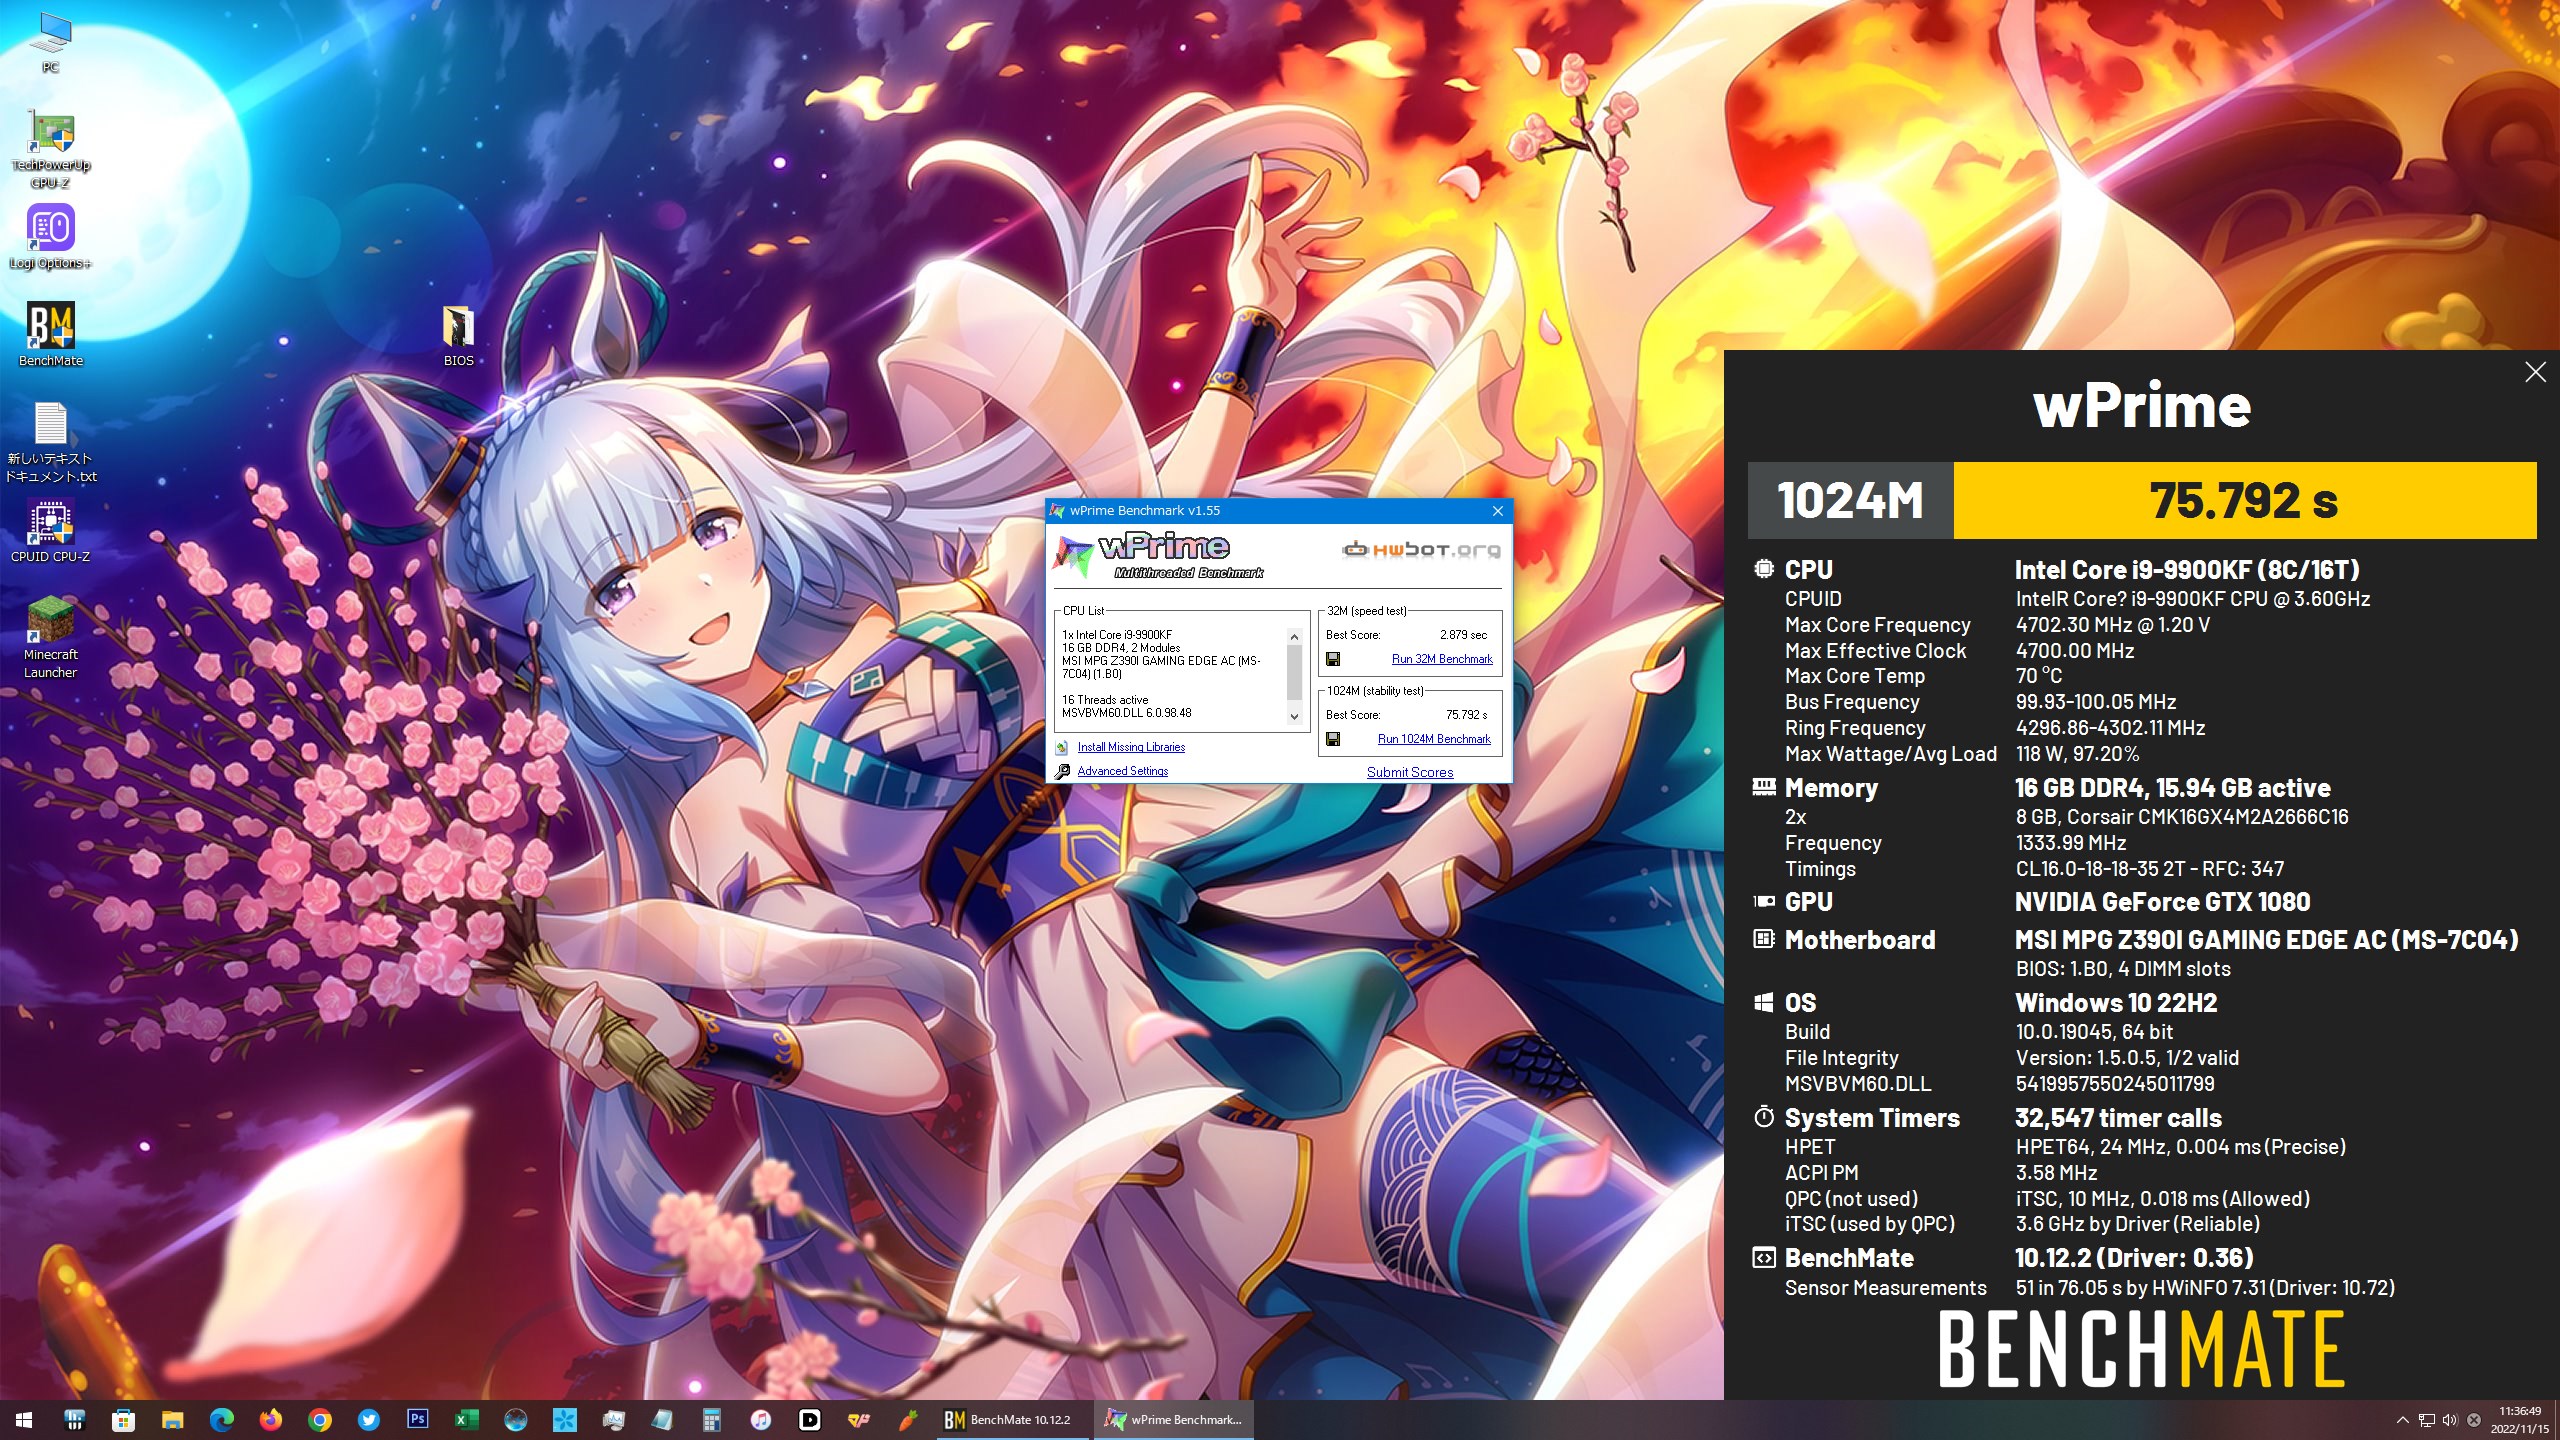This screenshot has height=1440, width=2560.
Task: Switch to wPrime Benchmark taskbar button
Action: [x=1174, y=1420]
